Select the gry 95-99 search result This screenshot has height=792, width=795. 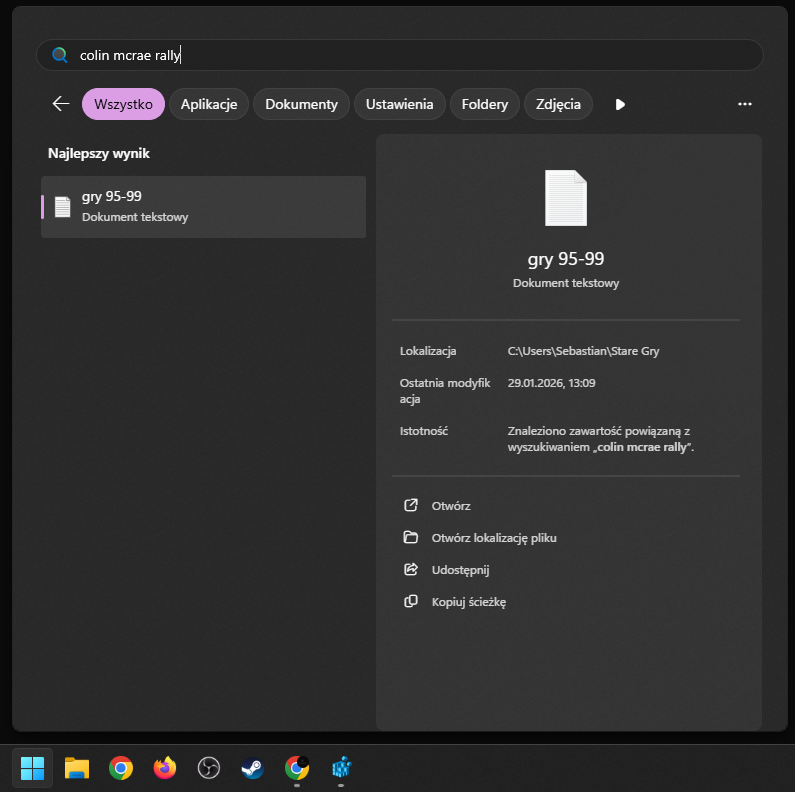coord(203,206)
